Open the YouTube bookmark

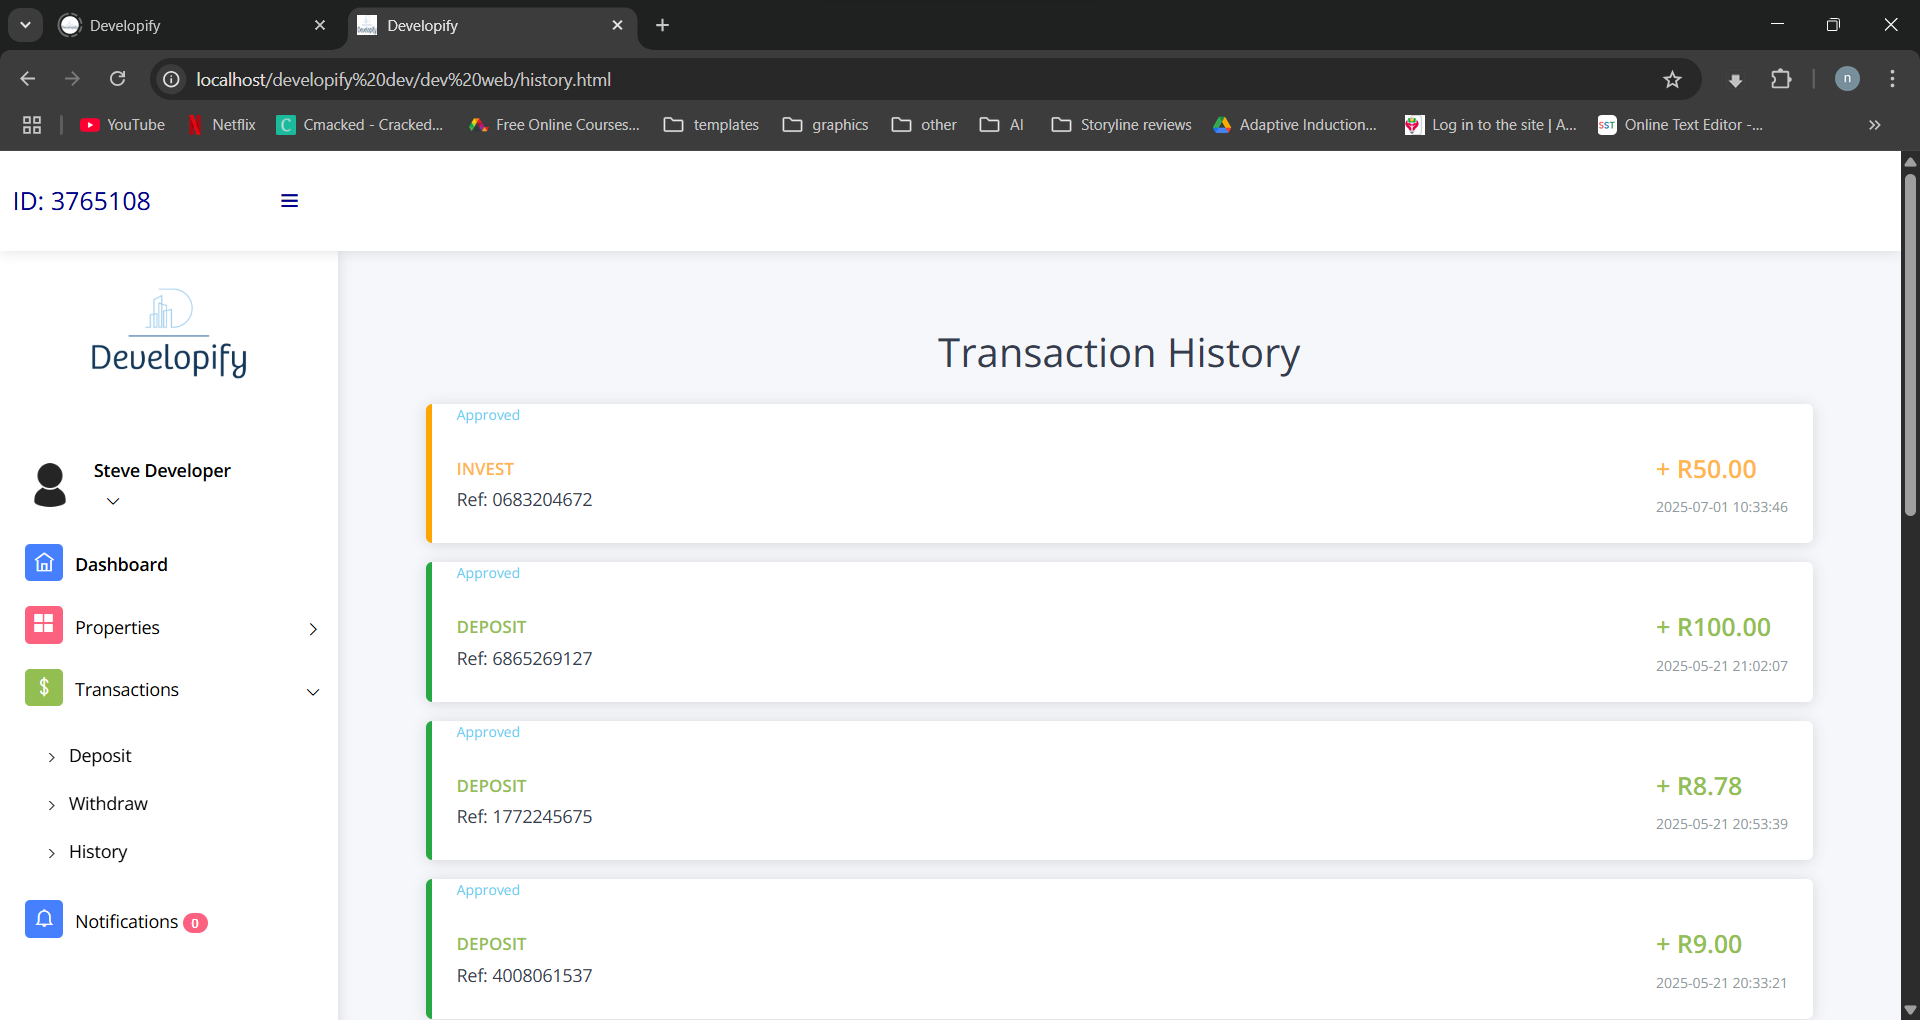123,125
